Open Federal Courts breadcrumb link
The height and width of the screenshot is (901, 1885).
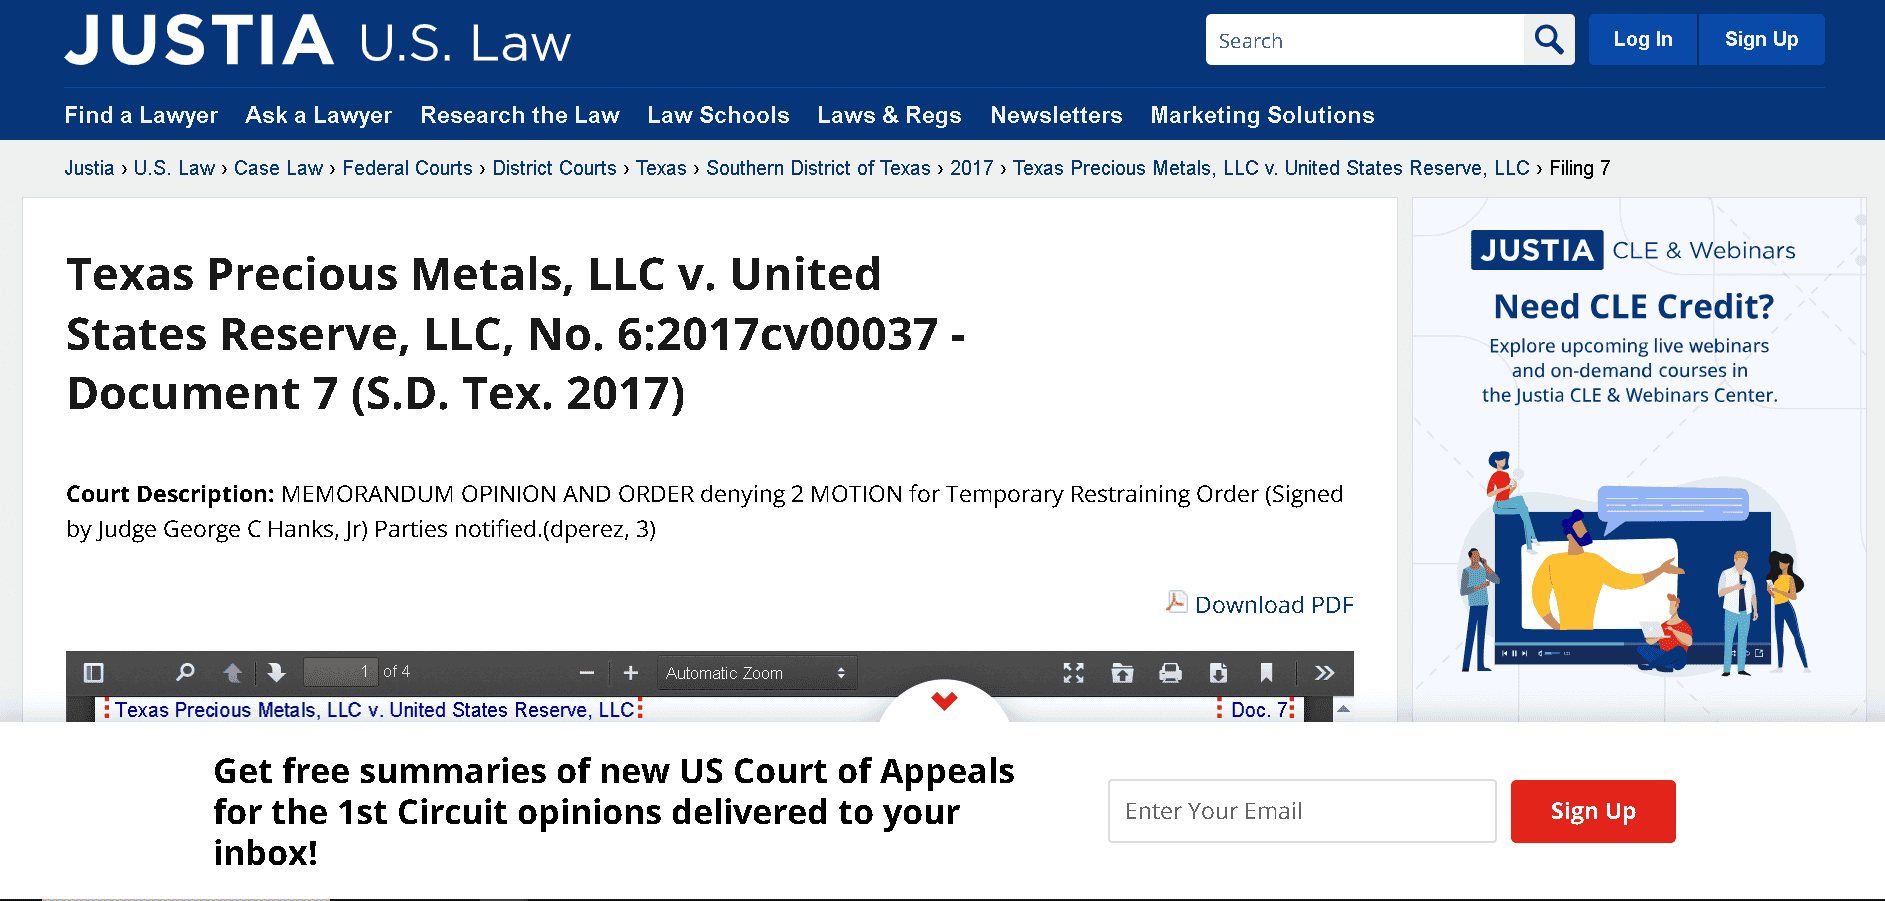coord(407,168)
